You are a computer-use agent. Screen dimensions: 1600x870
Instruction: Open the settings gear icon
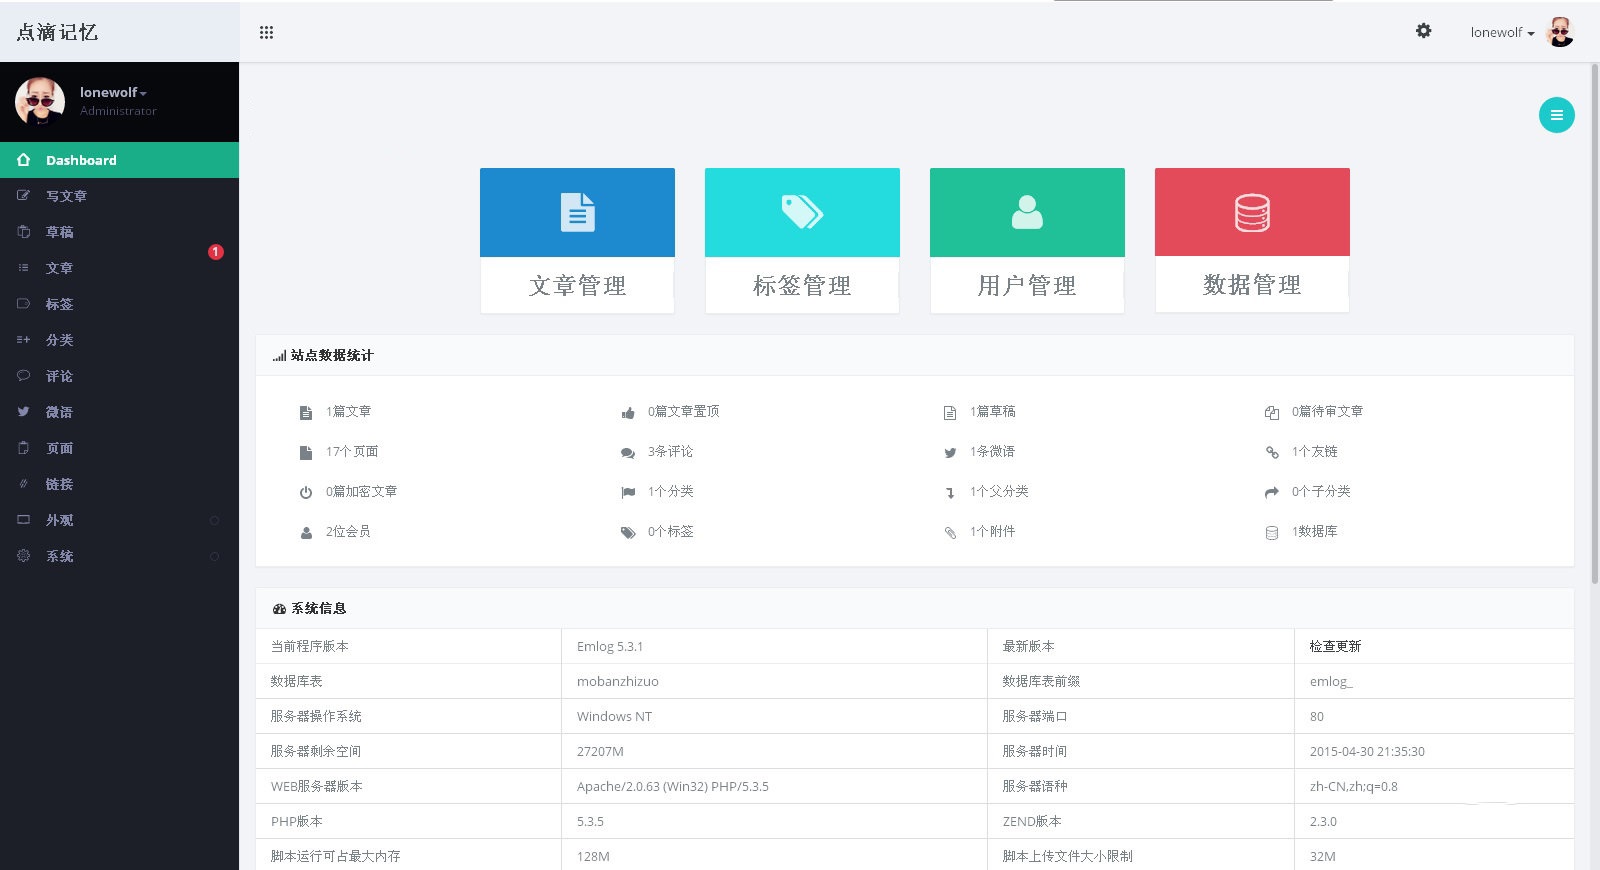pyautogui.click(x=1423, y=31)
